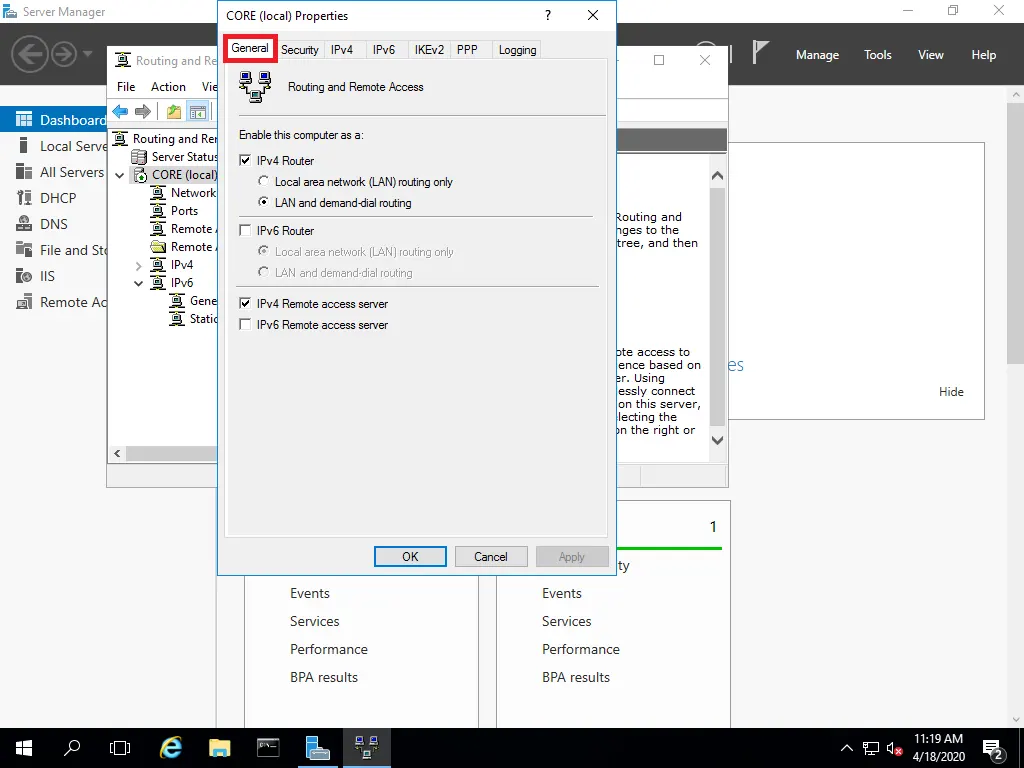Click the back arrow in Routing toolbar

[120, 112]
